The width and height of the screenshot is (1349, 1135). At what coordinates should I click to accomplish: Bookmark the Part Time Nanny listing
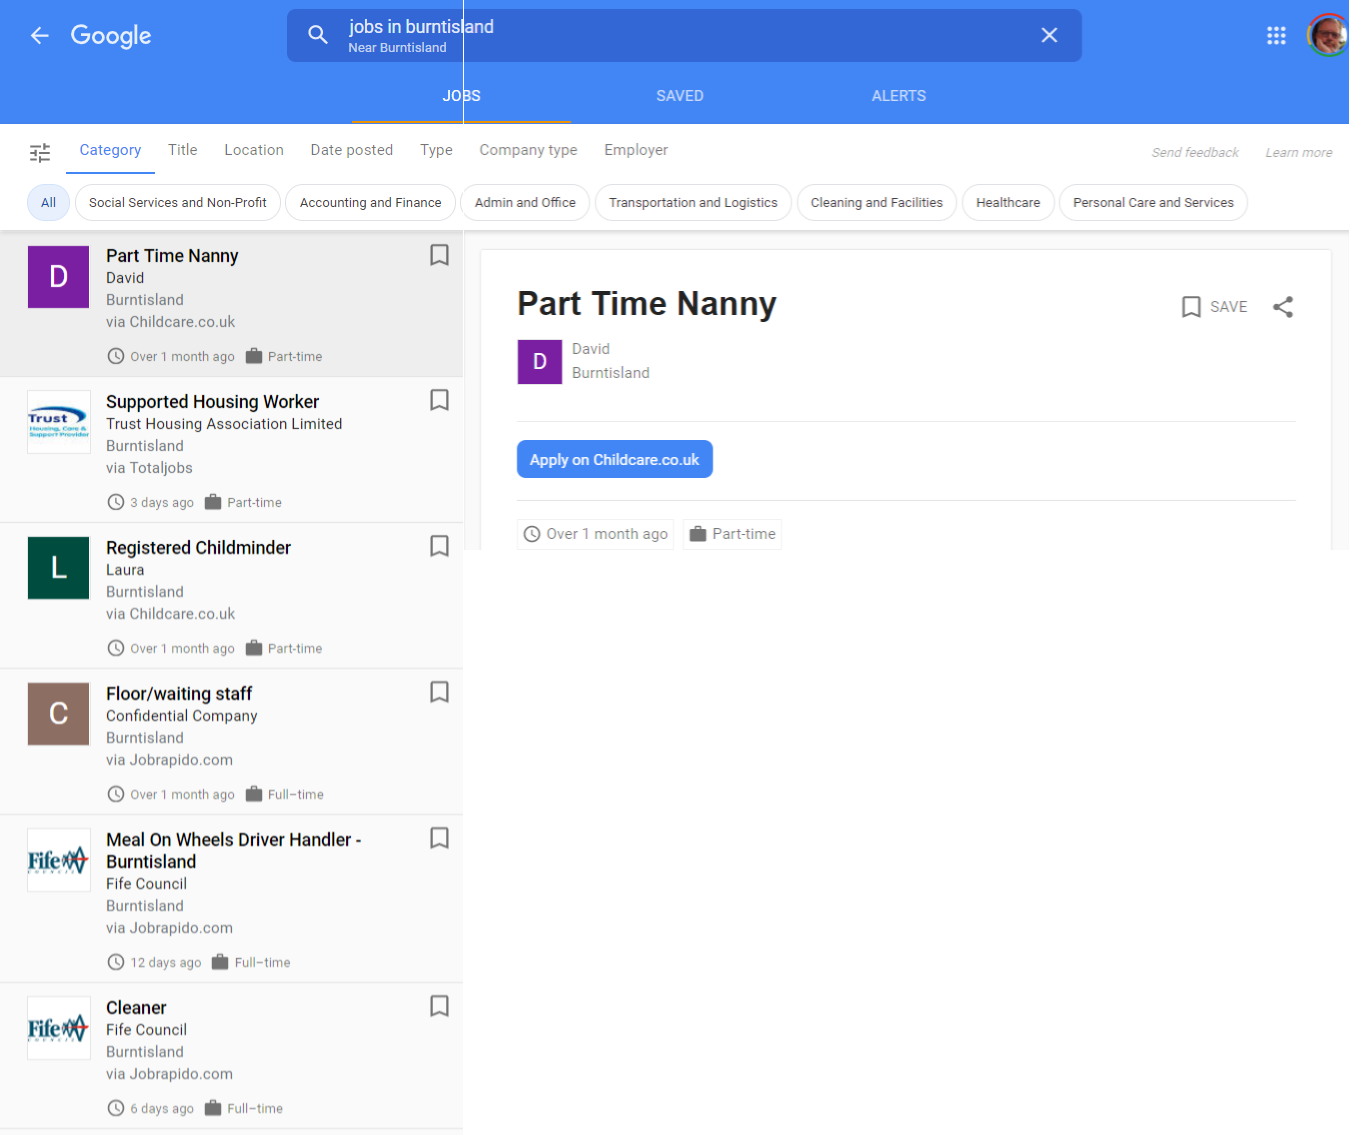[x=439, y=255]
